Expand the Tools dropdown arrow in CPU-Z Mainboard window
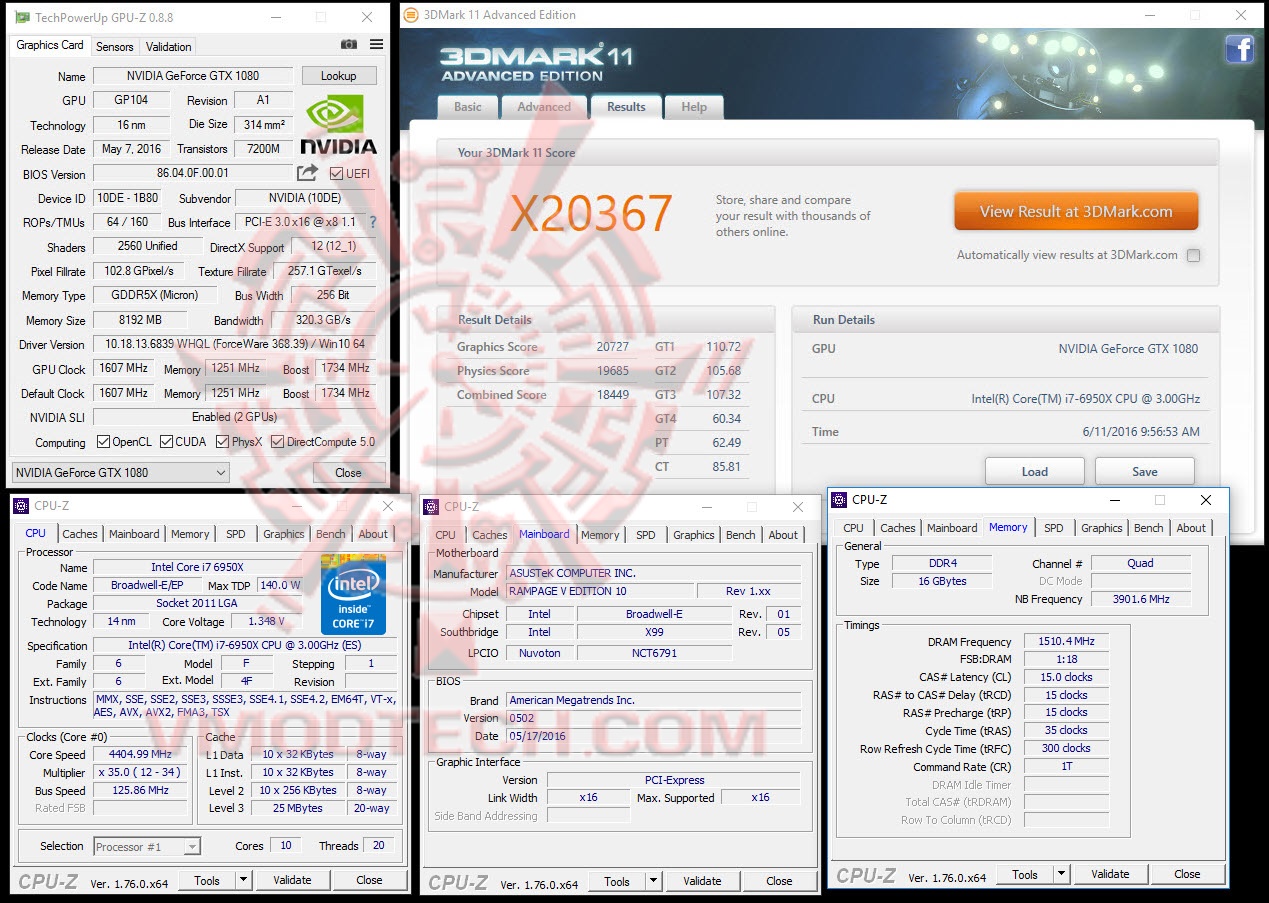The width and height of the screenshot is (1269, 903). coord(653,881)
